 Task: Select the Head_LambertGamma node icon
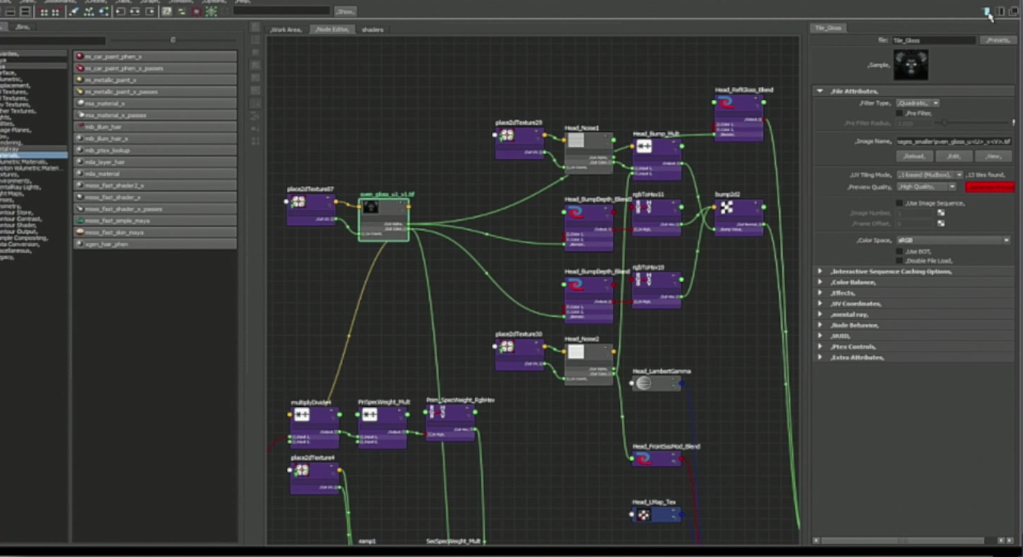pyautogui.click(x=644, y=383)
